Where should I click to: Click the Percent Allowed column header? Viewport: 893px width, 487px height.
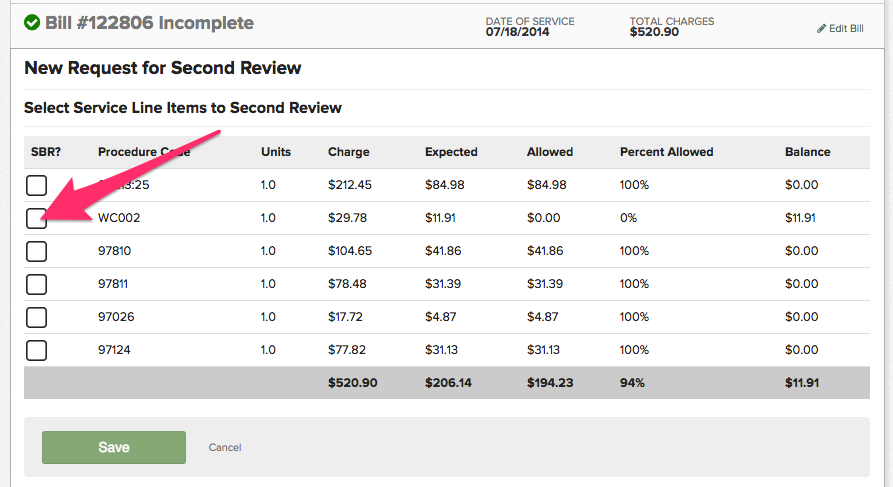click(666, 152)
